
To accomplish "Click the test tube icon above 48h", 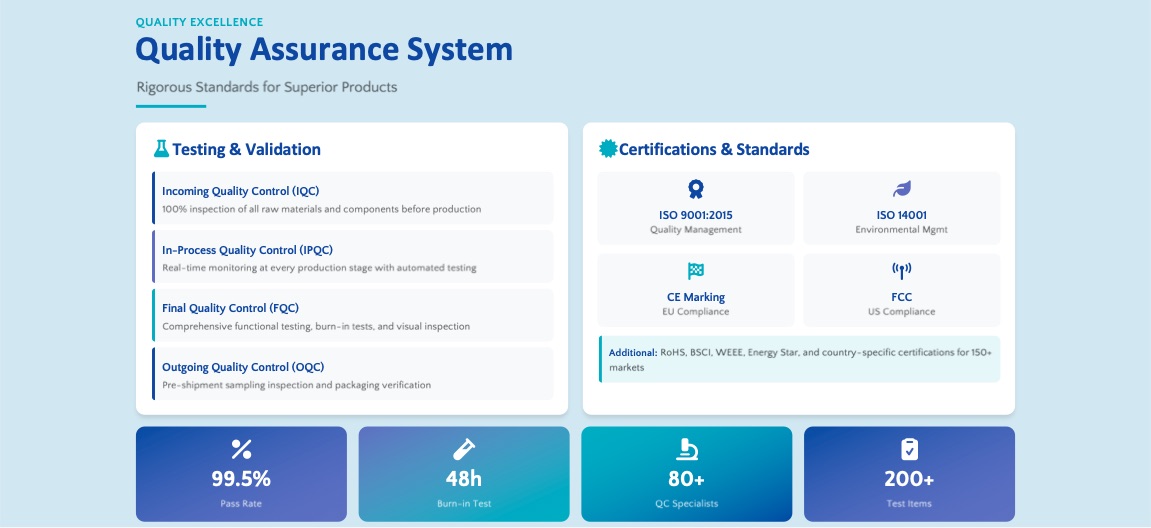I will tap(464, 449).
